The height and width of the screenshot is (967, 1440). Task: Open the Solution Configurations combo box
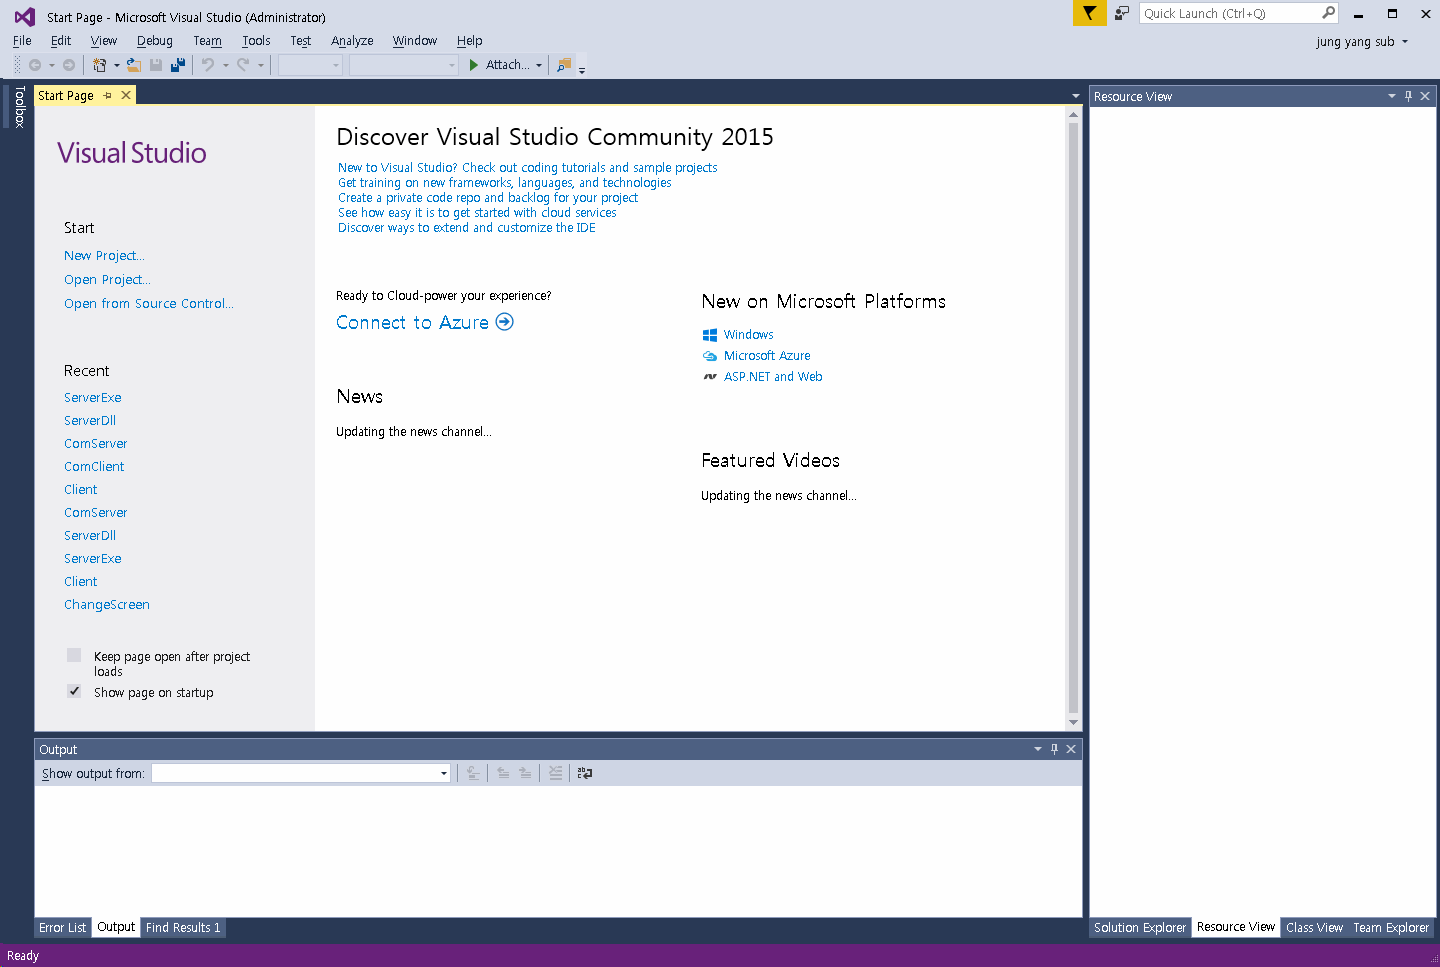[x=310, y=65]
